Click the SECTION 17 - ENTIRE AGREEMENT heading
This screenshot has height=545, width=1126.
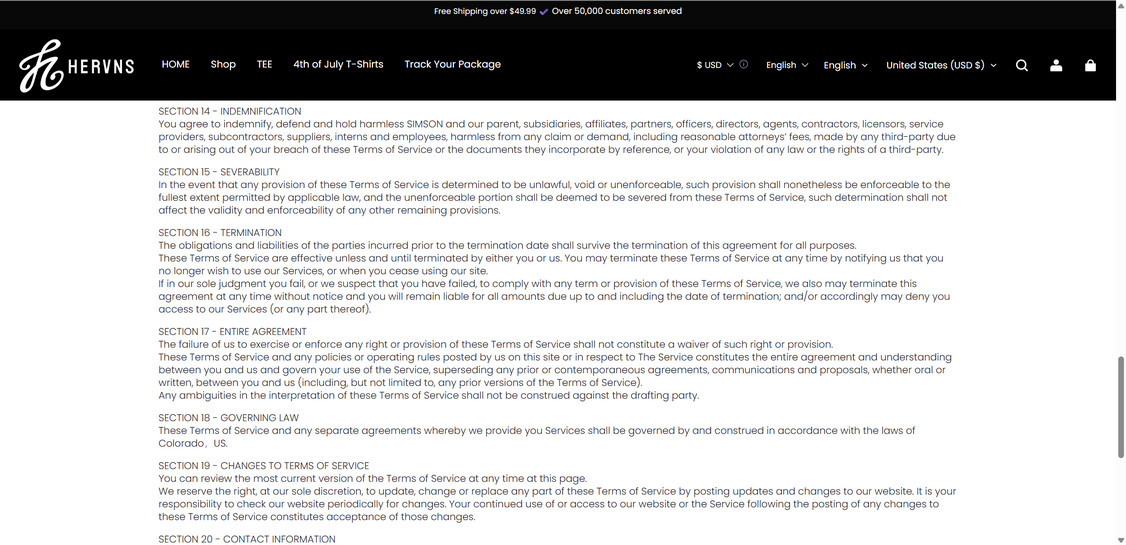[233, 332]
